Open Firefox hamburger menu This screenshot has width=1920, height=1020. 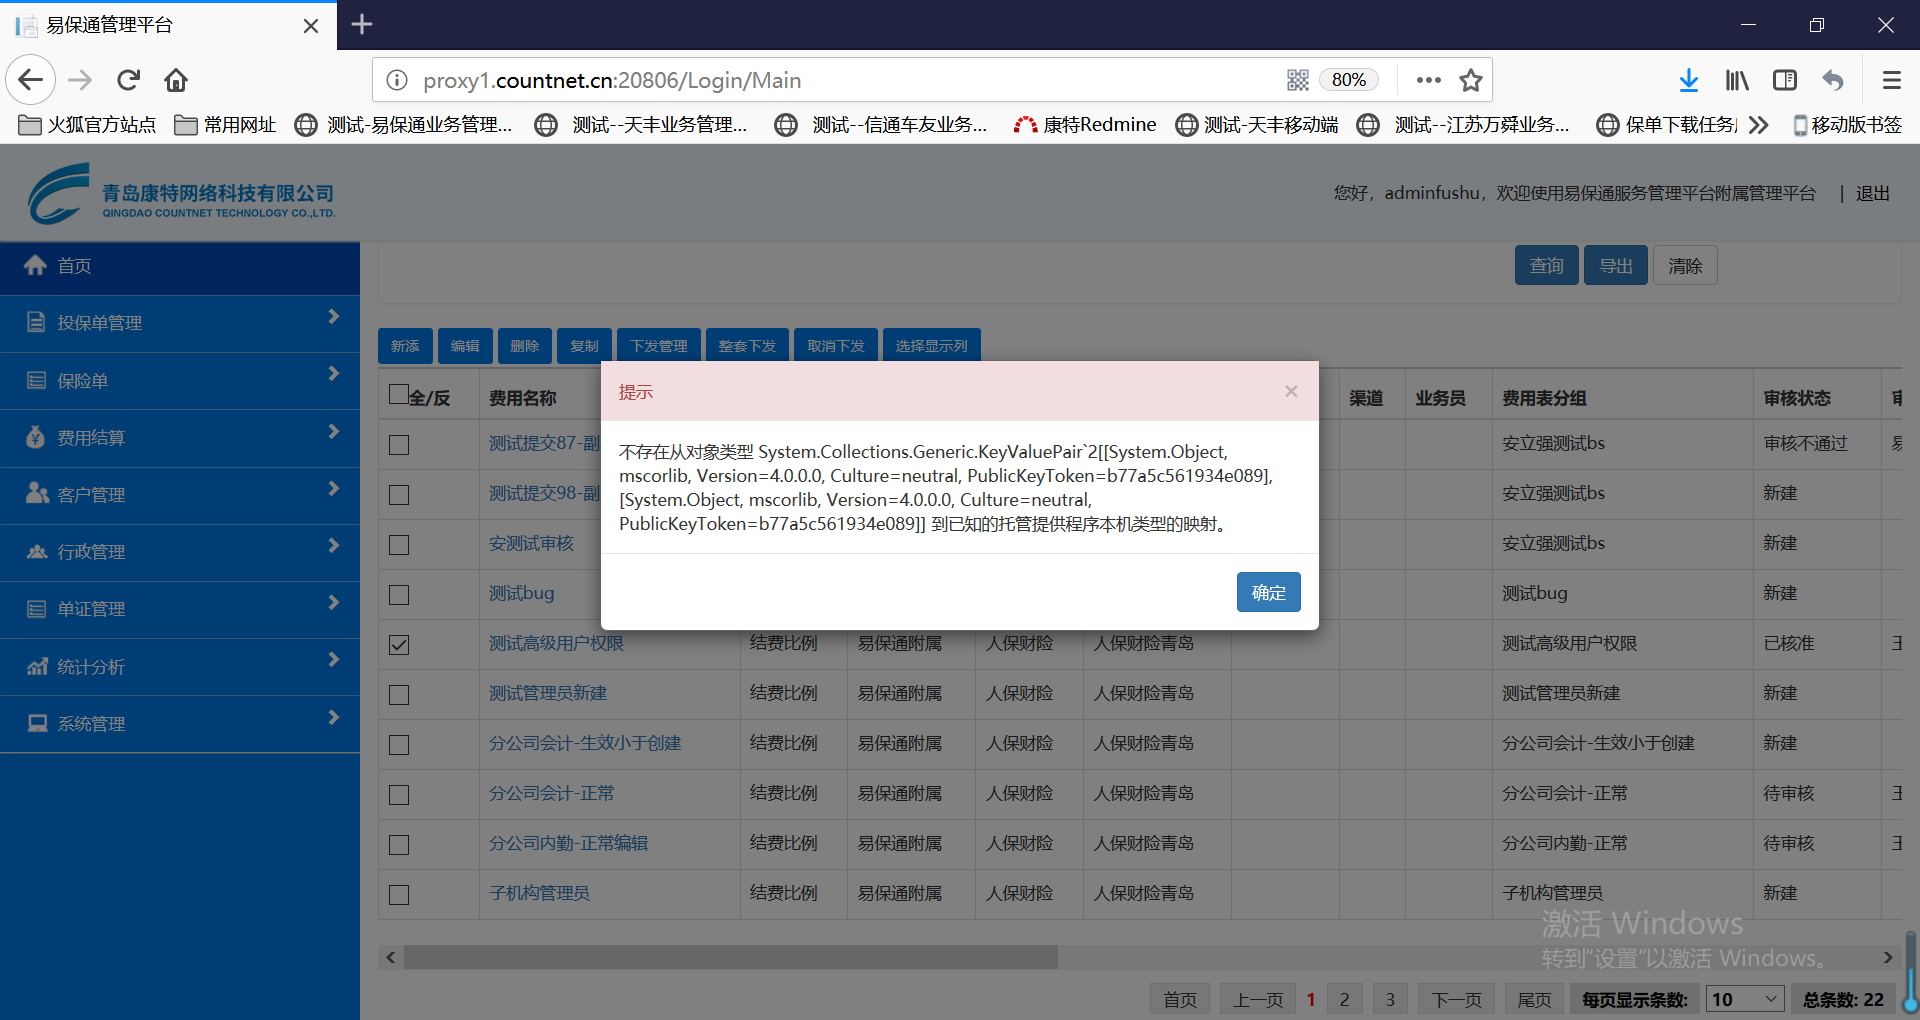pos(1891,80)
